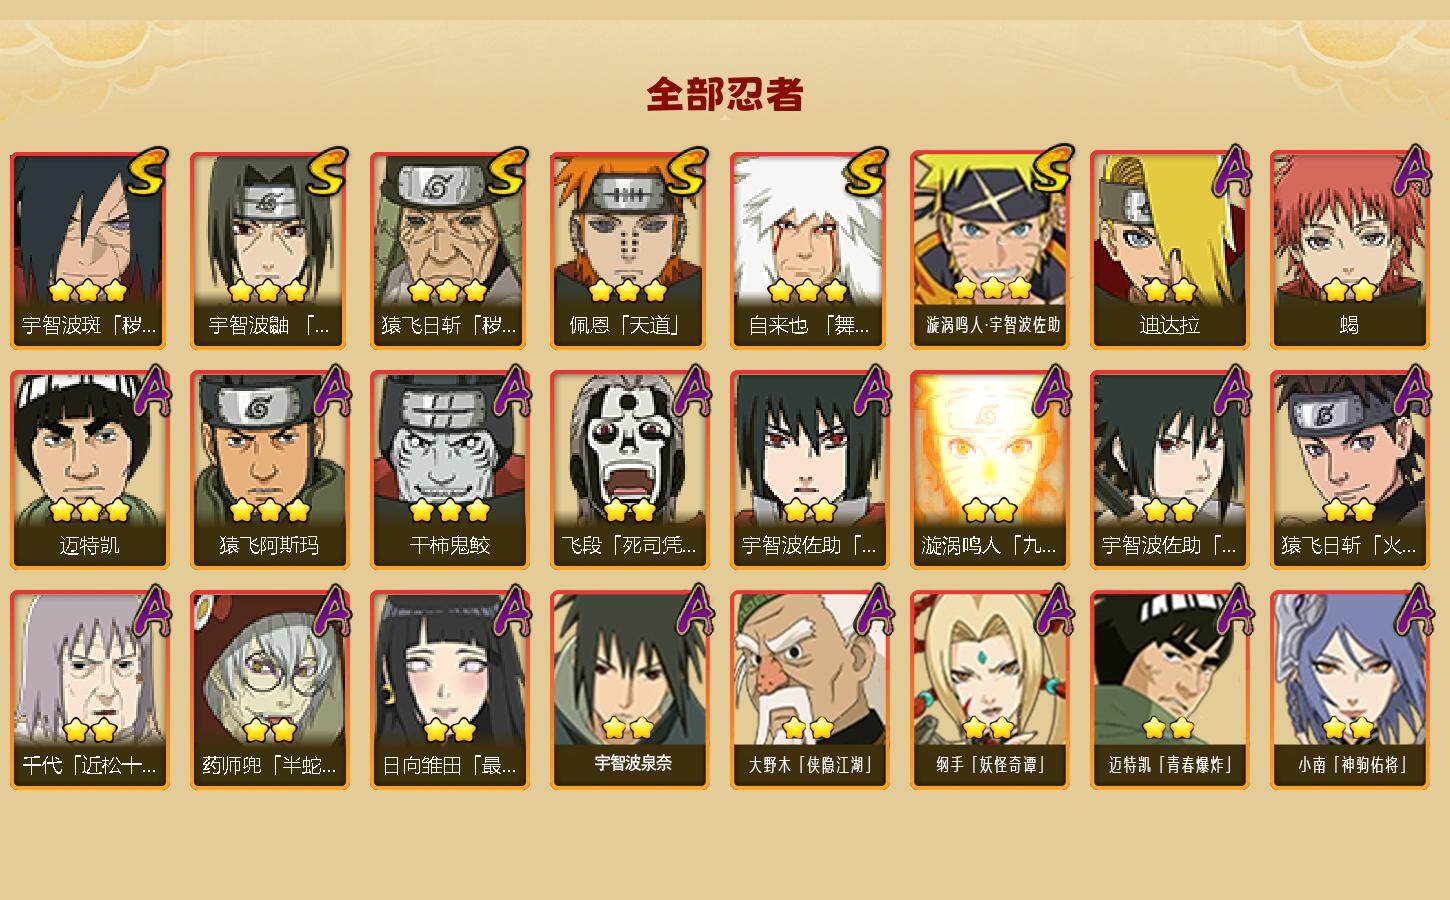Click the 干柿鬼鲛 ninja portrait

point(449,470)
